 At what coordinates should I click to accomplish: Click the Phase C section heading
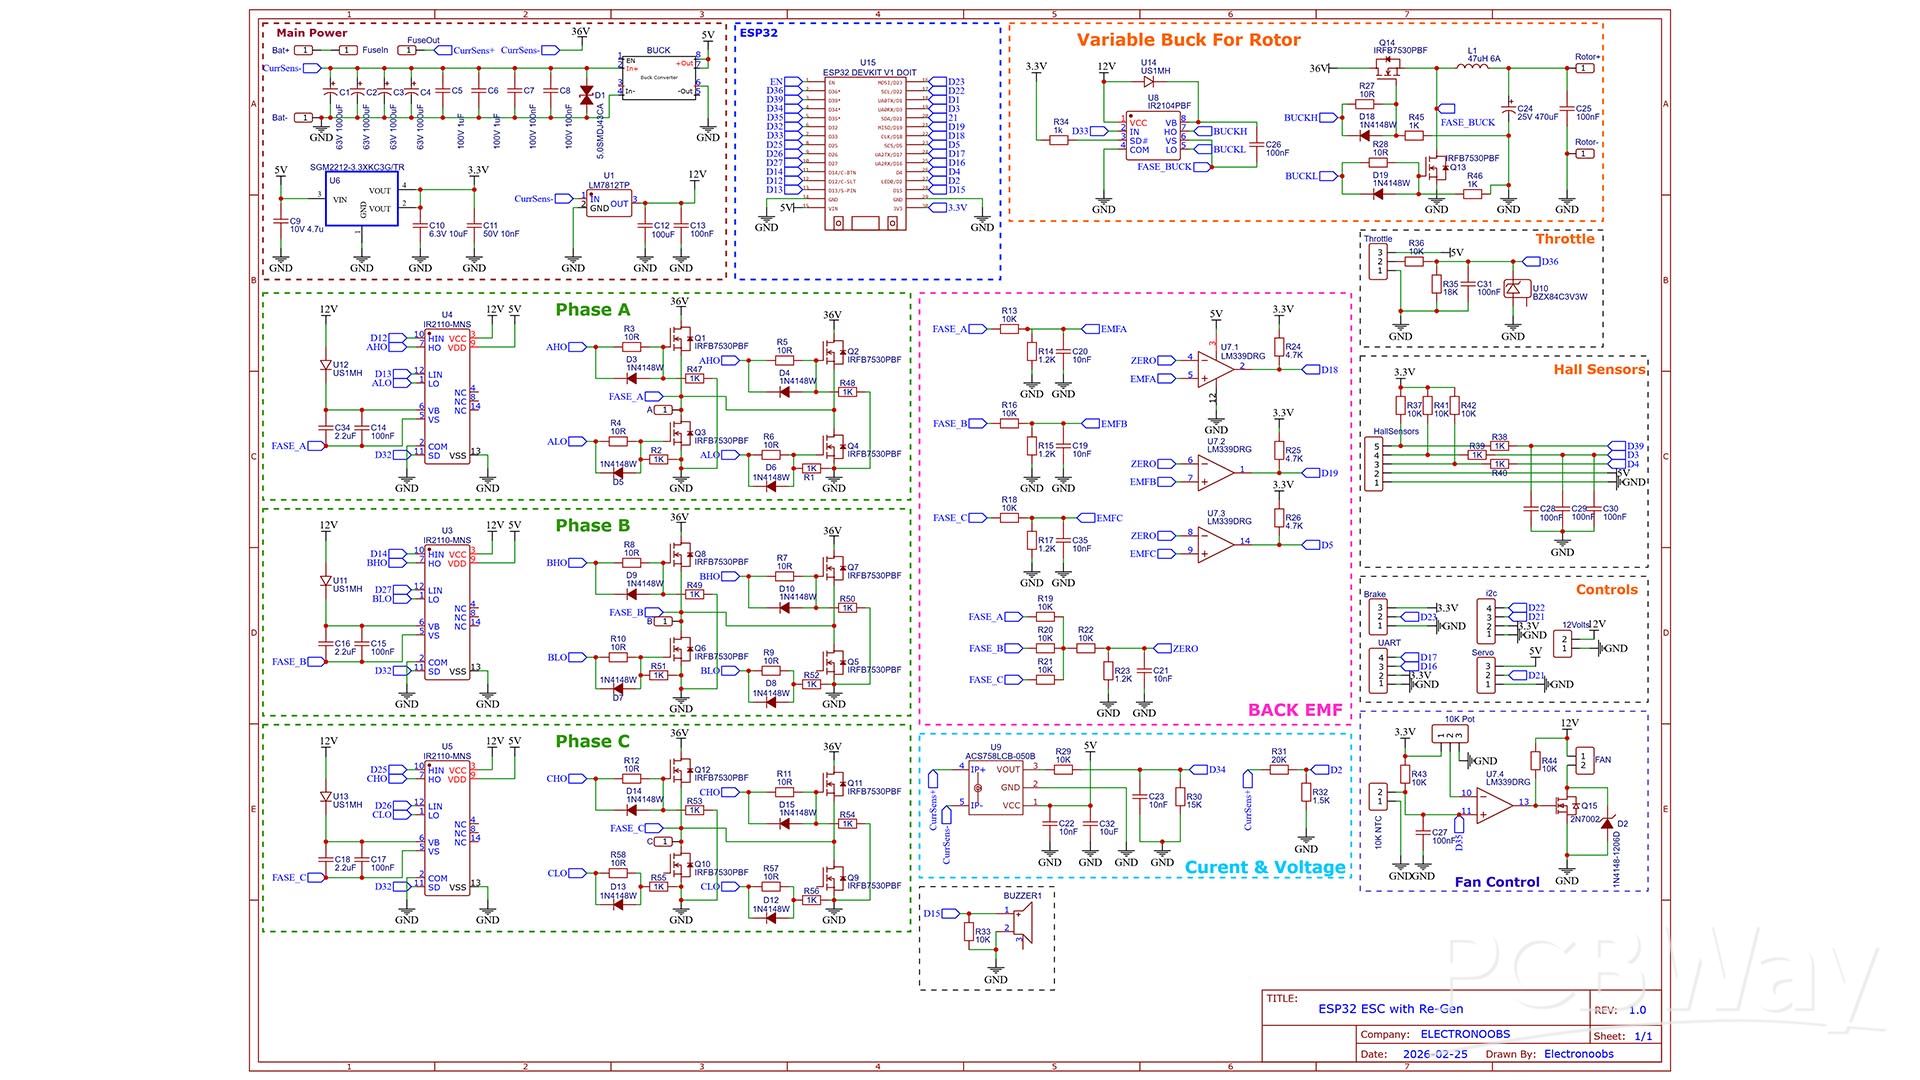pyautogui.click(x=593, y=741)
